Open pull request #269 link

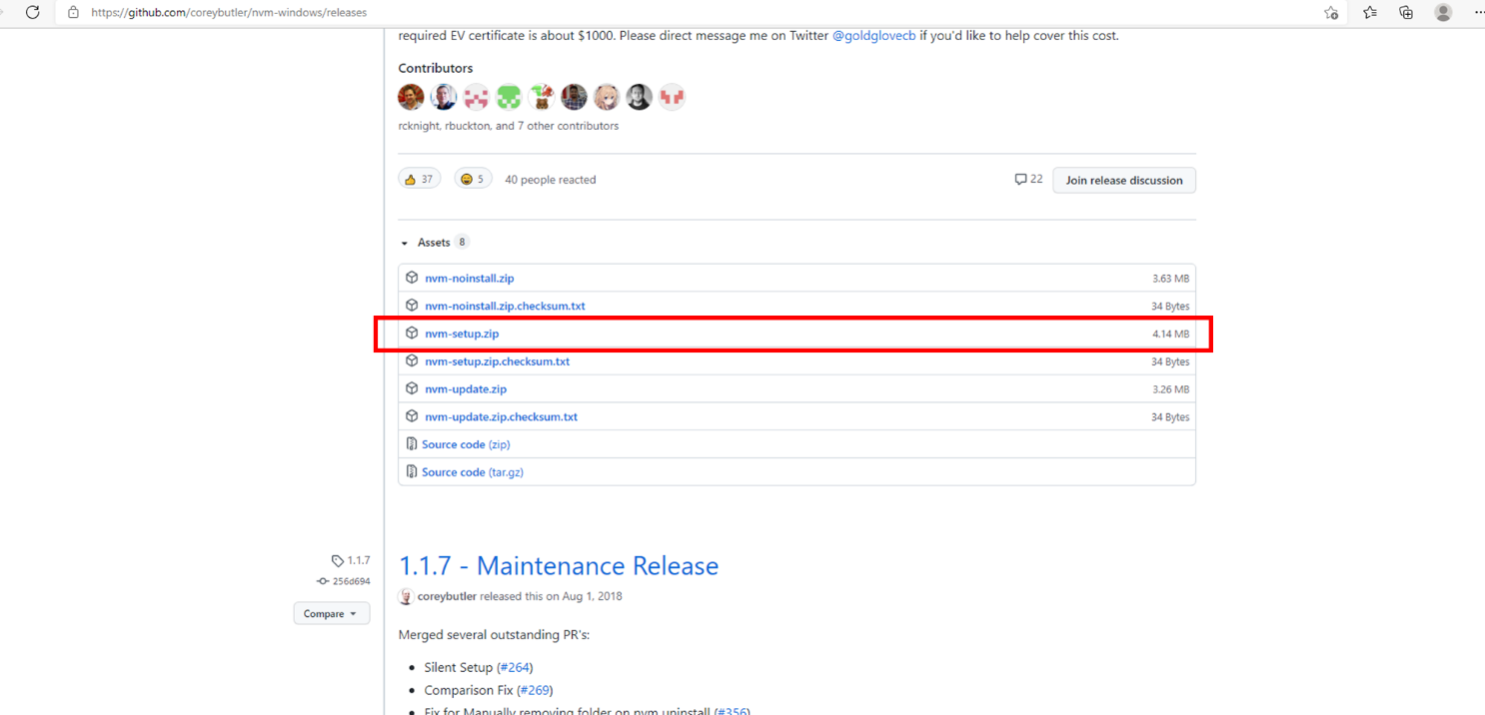pos(535,690)
